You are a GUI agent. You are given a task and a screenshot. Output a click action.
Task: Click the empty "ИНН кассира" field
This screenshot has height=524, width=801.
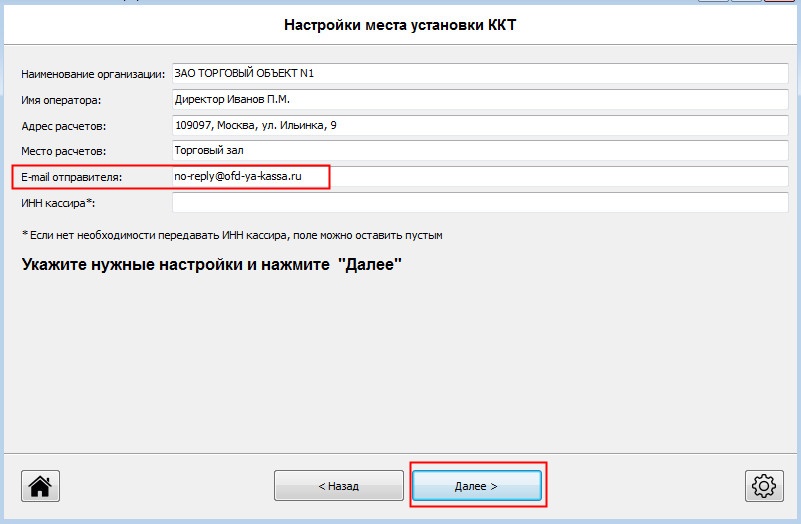point(480,203)
